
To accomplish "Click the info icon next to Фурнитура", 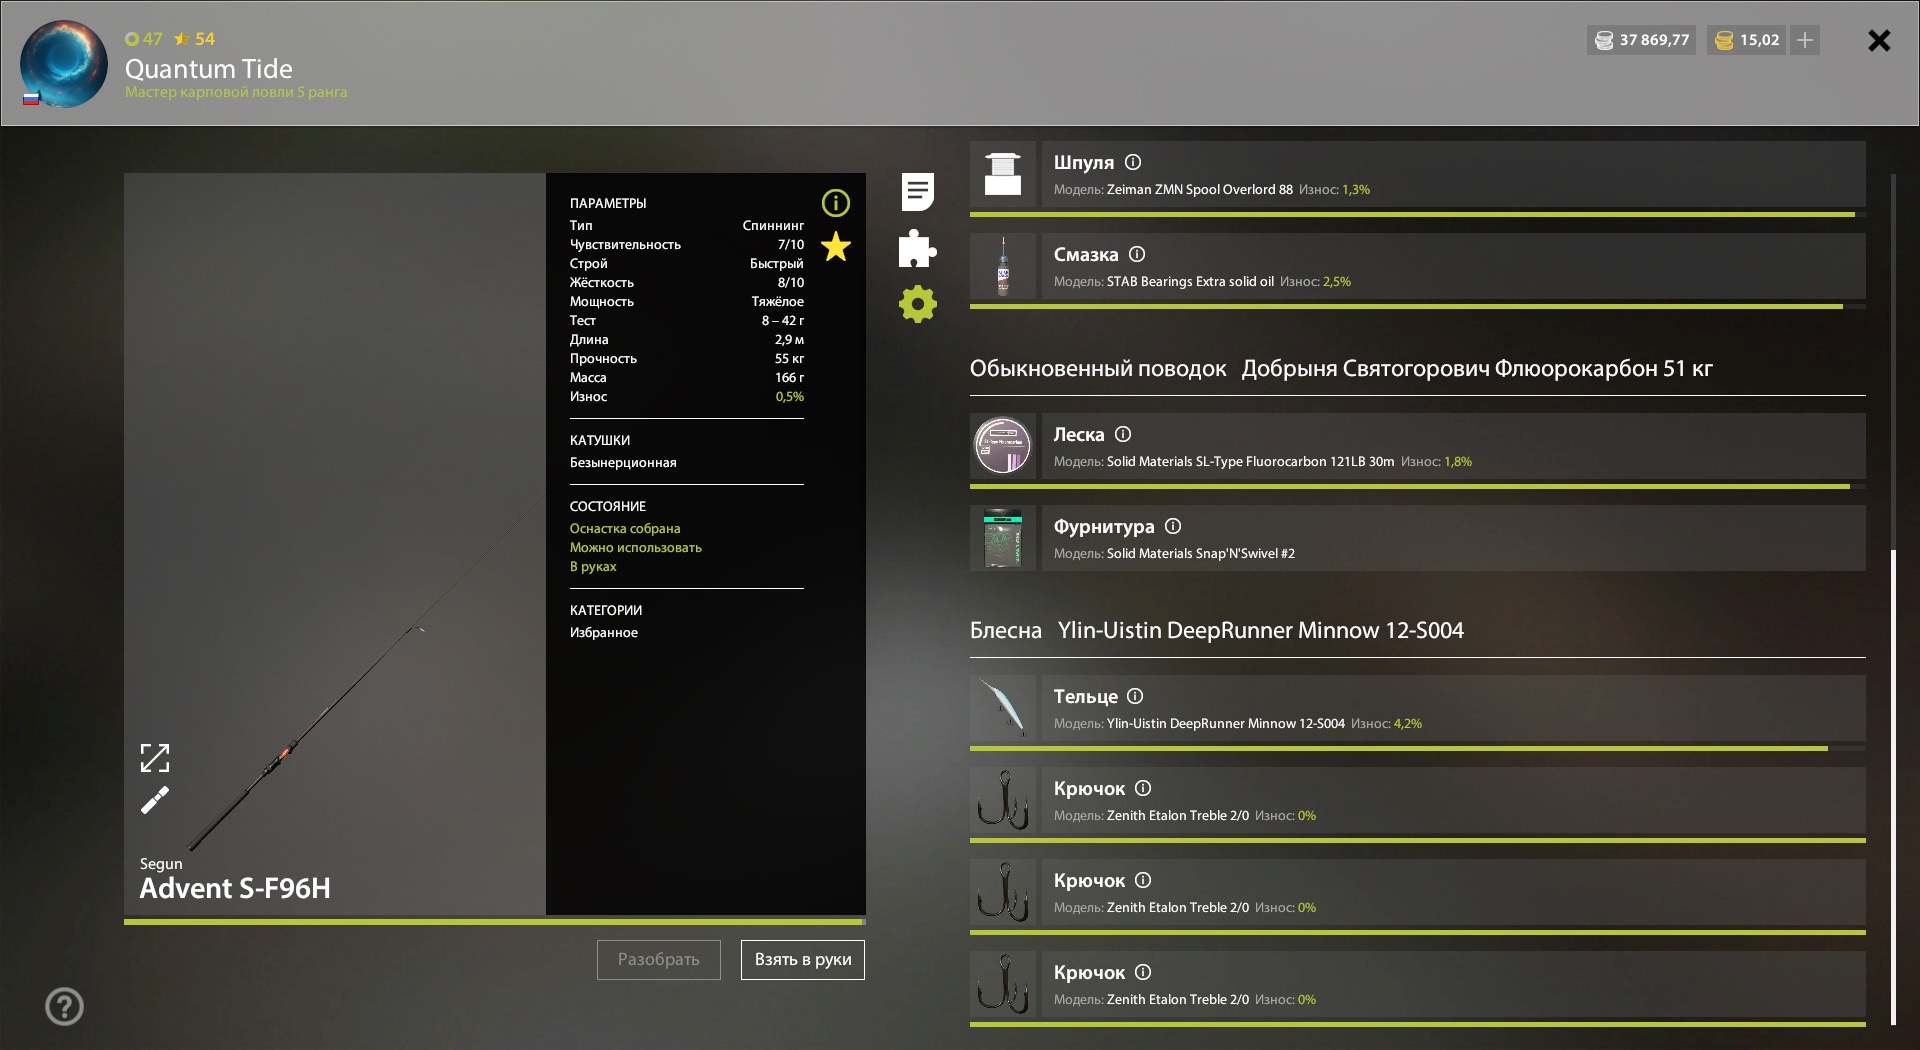I will [x=1173, y=526].
